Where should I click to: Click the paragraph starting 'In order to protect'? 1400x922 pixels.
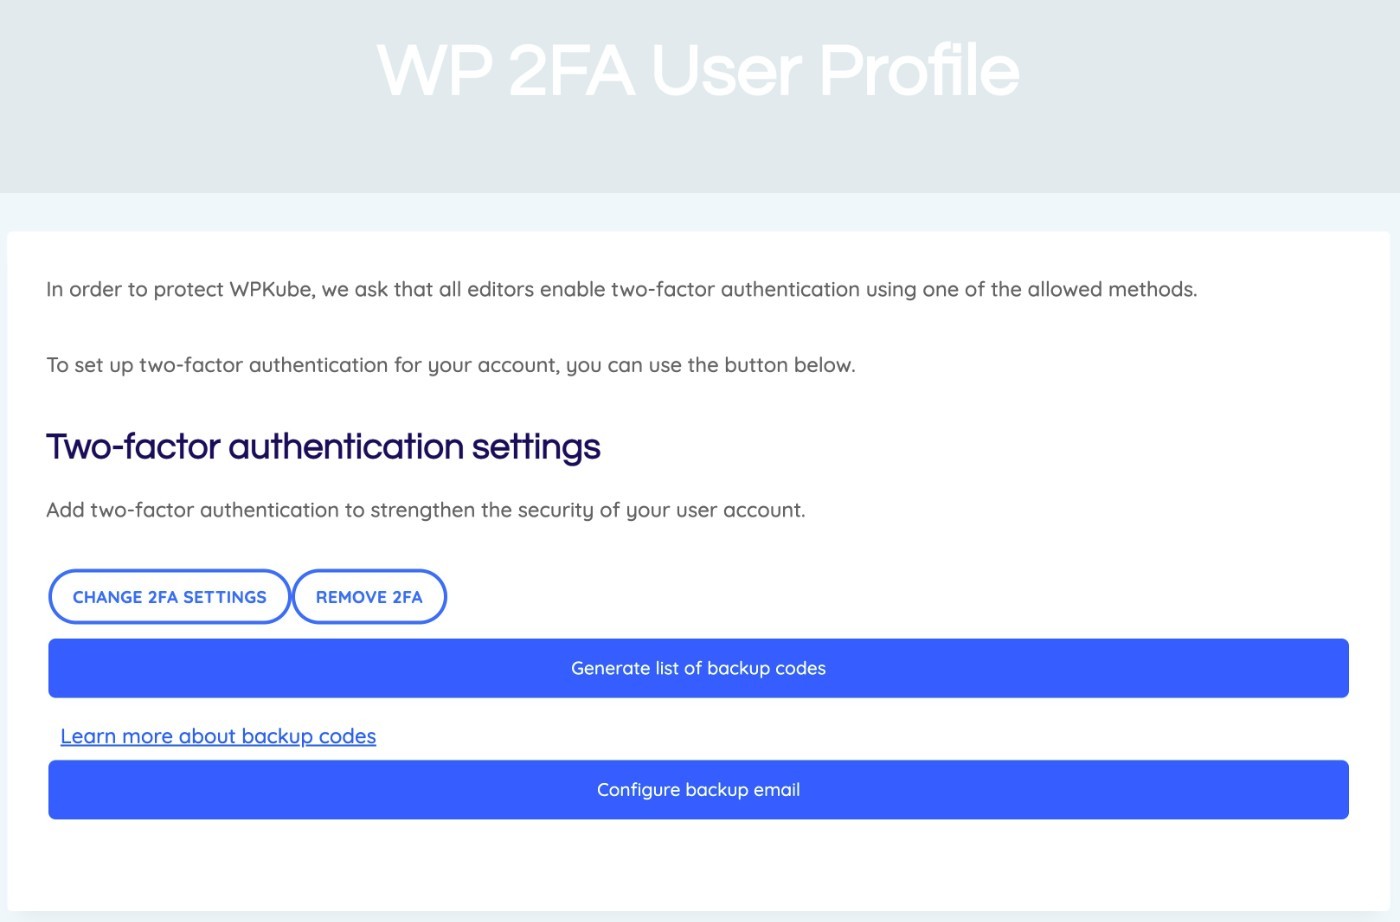click(x=621, y=290)
